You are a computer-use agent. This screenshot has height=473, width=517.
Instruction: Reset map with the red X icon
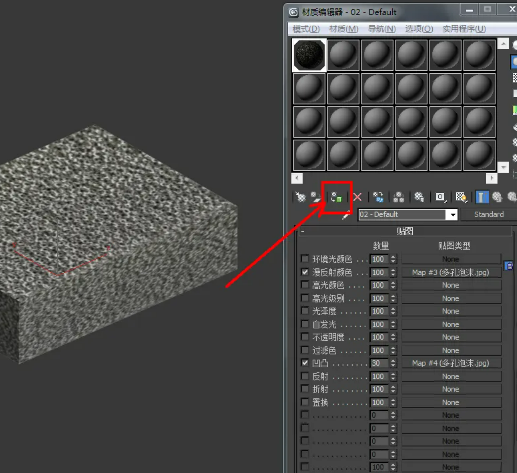(x=357, y=197)
